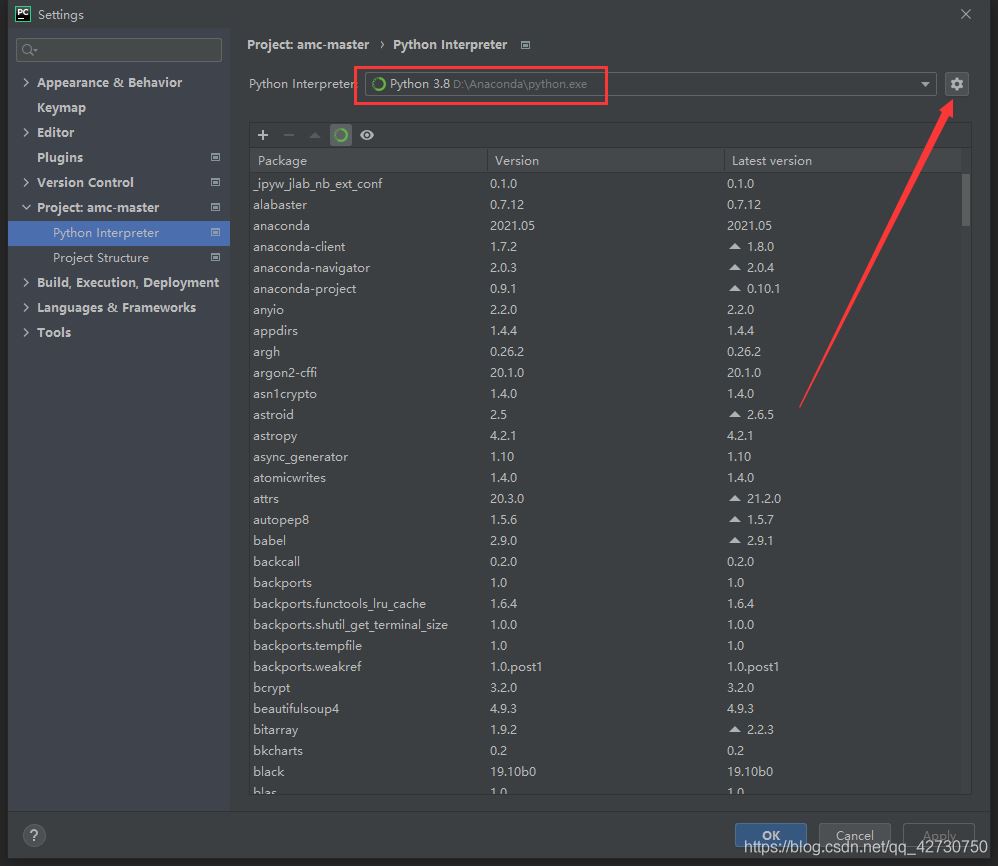Click the minus icon to uninstall package
Viewport: 998px width, 866px height.
tap(289, 135)
